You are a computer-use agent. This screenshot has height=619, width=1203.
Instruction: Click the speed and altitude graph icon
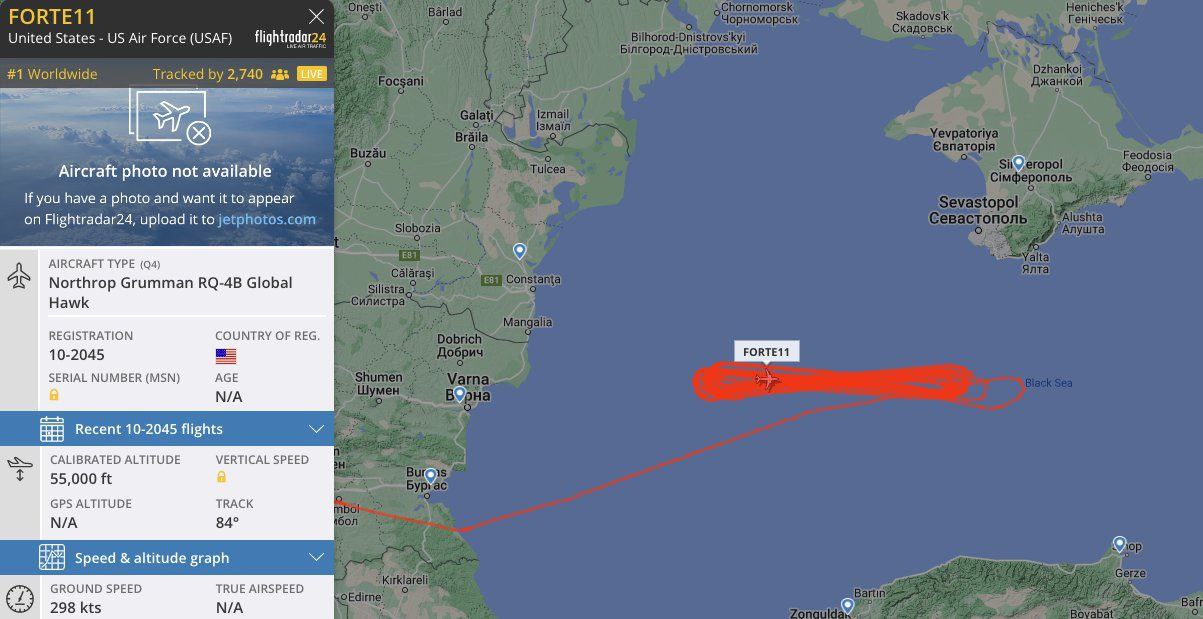pyautogui.click(x=52, y=558)
